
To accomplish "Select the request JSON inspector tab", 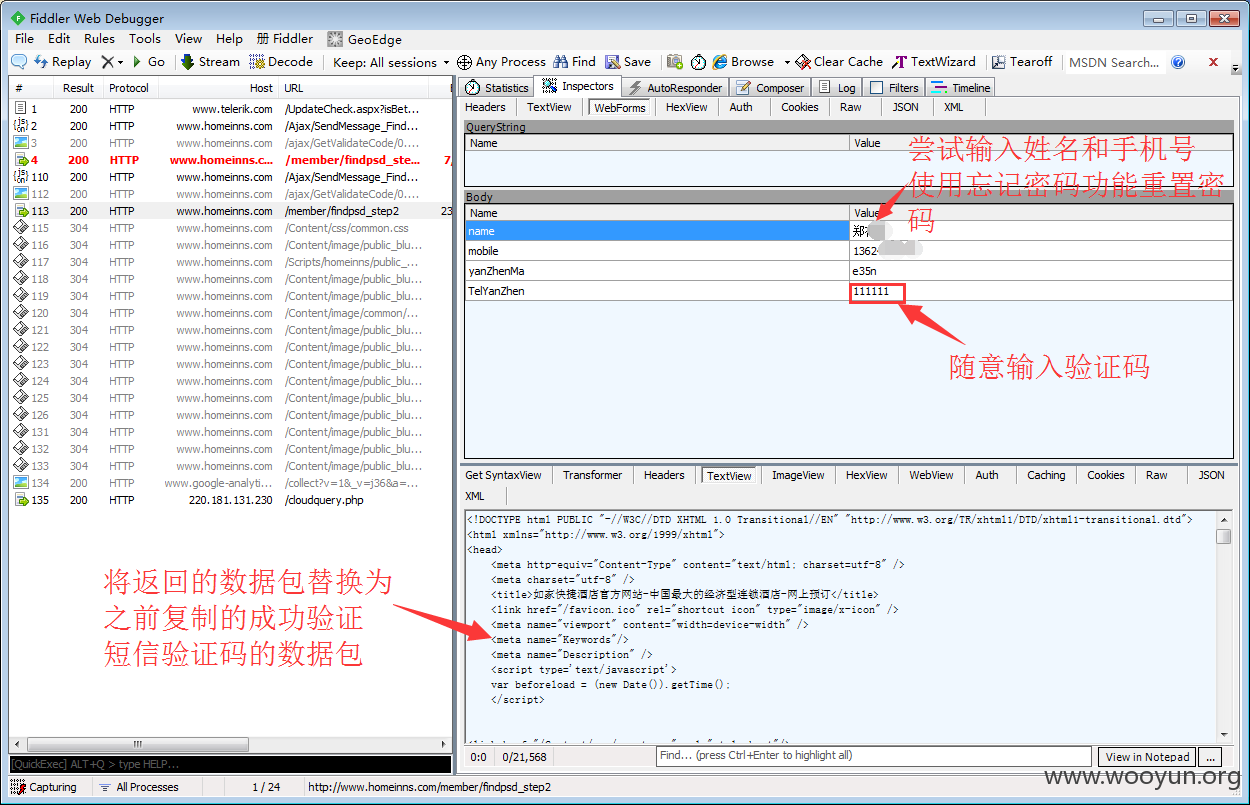I will [905, 107].
